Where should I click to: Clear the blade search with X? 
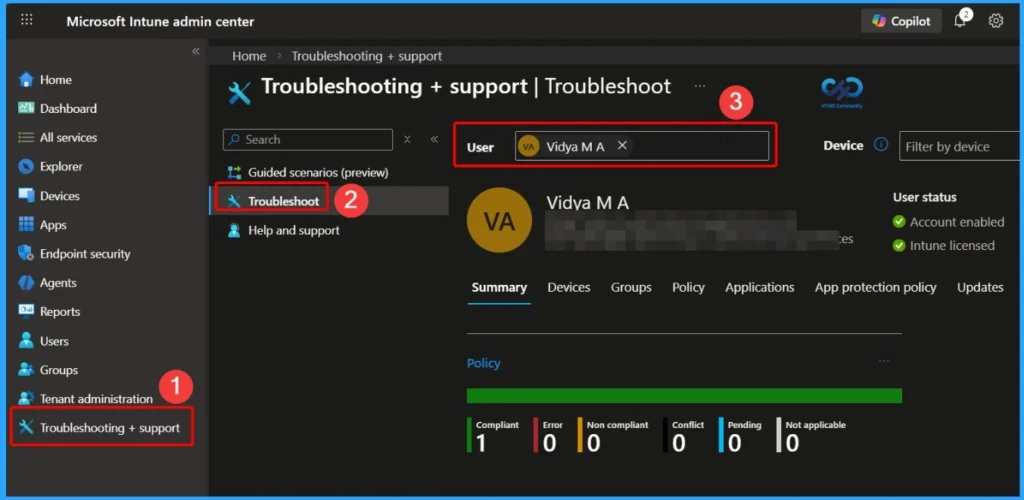point(407,139)
